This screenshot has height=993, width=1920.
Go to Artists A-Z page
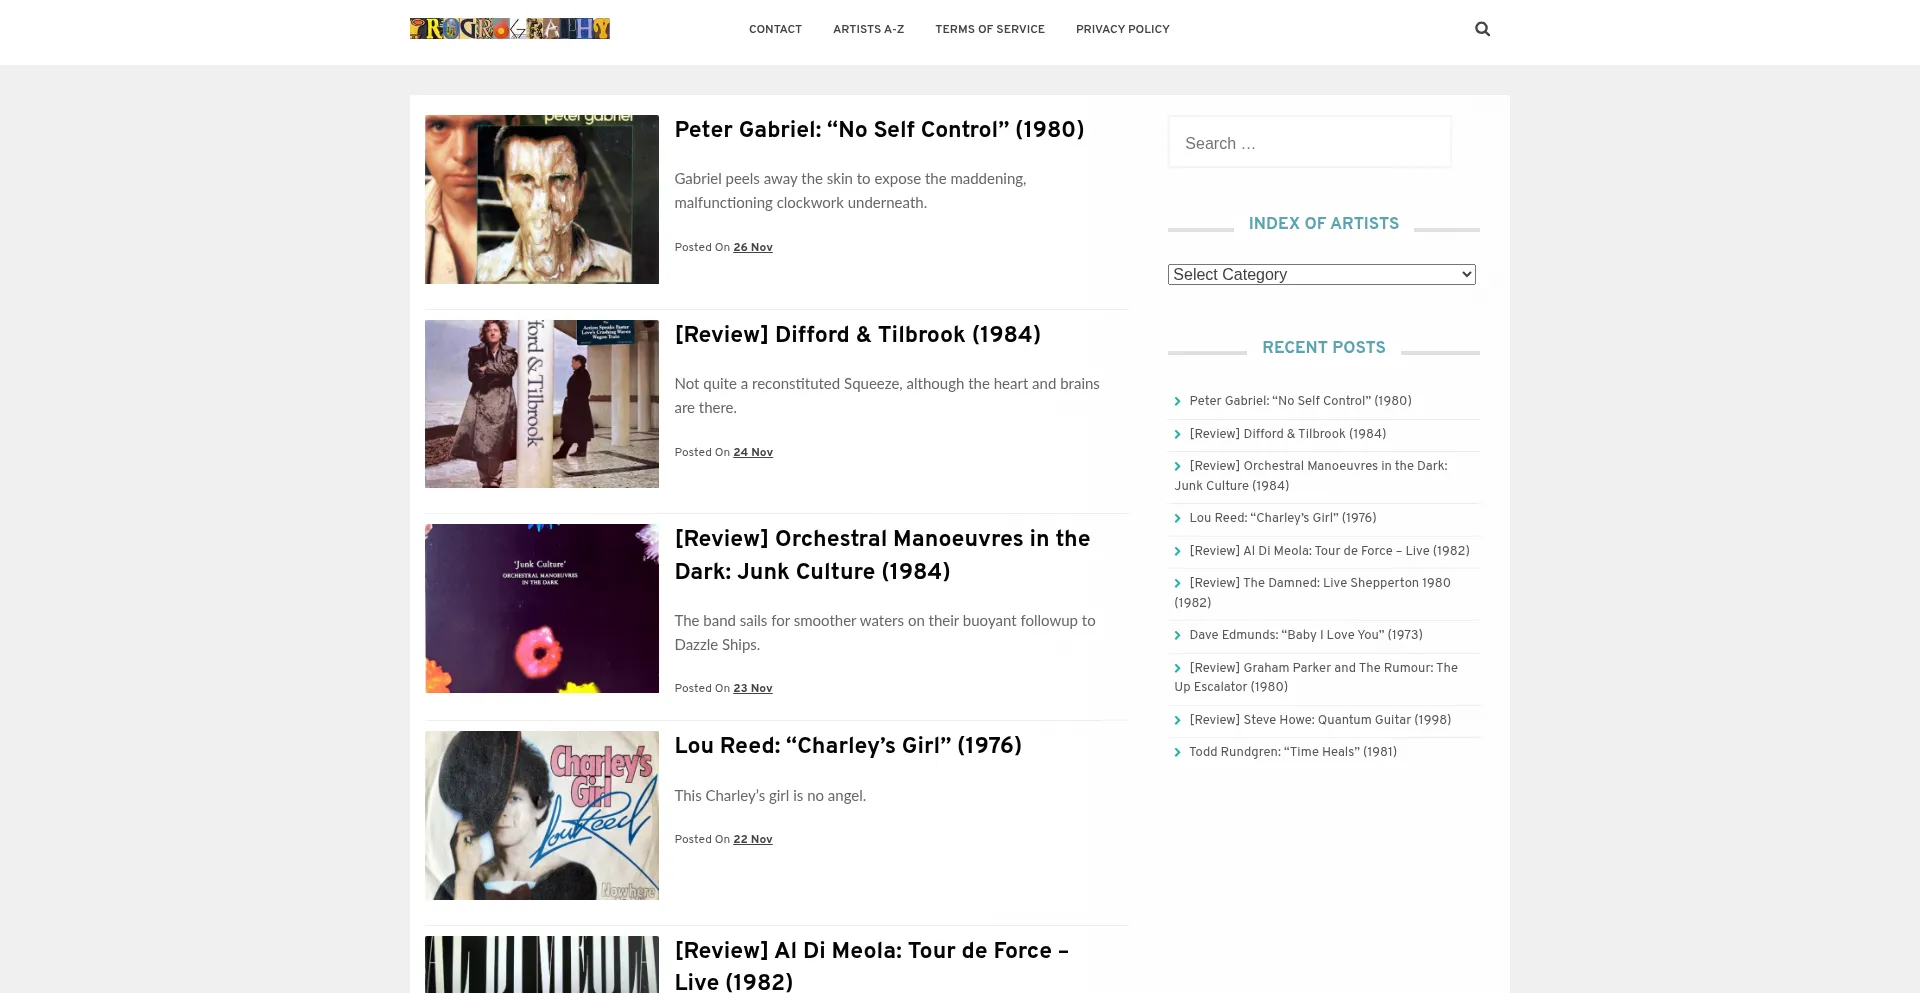[868, 29]
